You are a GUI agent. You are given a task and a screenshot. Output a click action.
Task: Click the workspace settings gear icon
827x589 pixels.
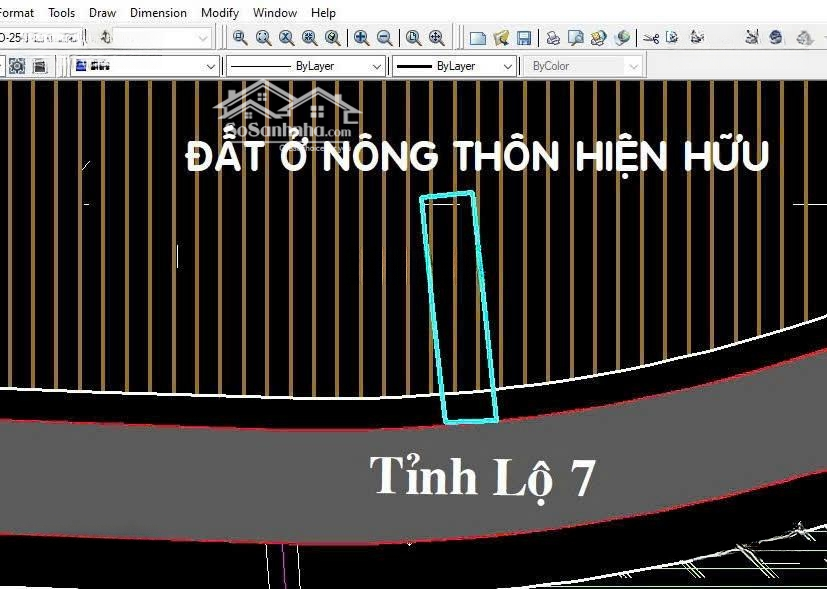[x=17, y=66]
